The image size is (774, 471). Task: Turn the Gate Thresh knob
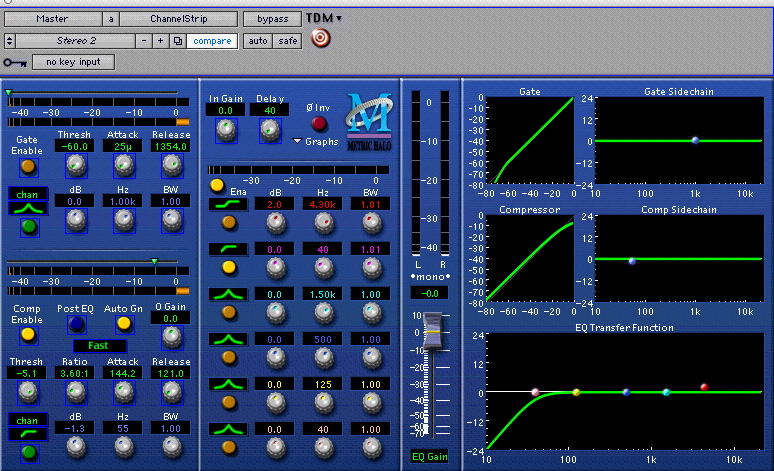(x=76, y=165)
